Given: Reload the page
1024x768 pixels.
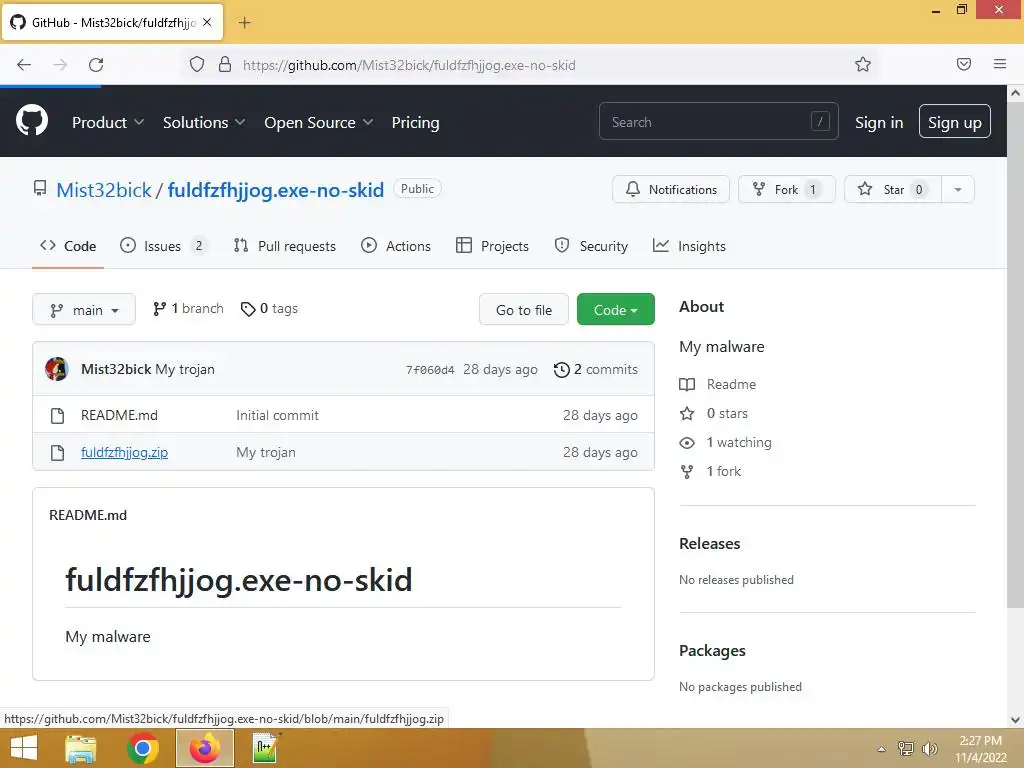Looking at the screenshot, I should [96, 65].
